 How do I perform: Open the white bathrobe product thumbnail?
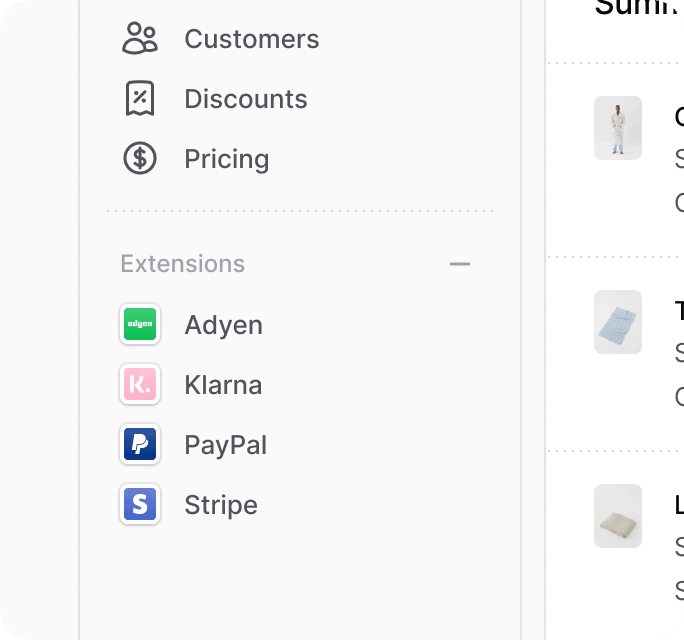pyautogui.click(x=618, y=128)
